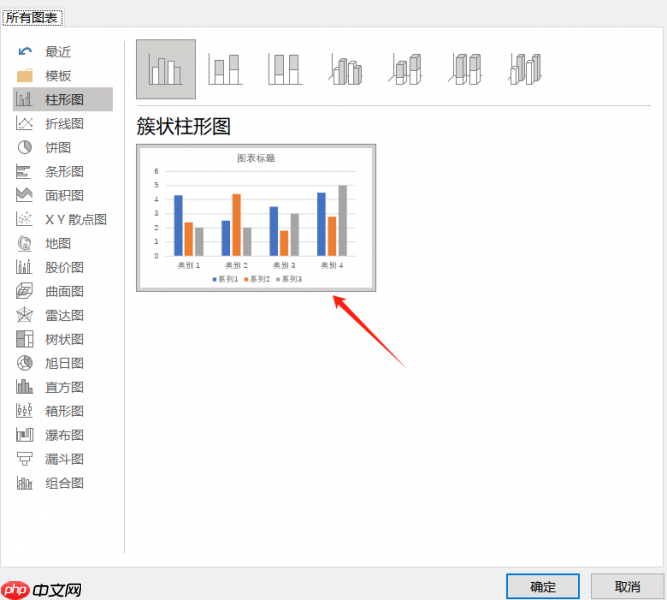Click the 树状图 treemap icon
The width and height of the screenshot is (667, 600).
pos(25,339)
